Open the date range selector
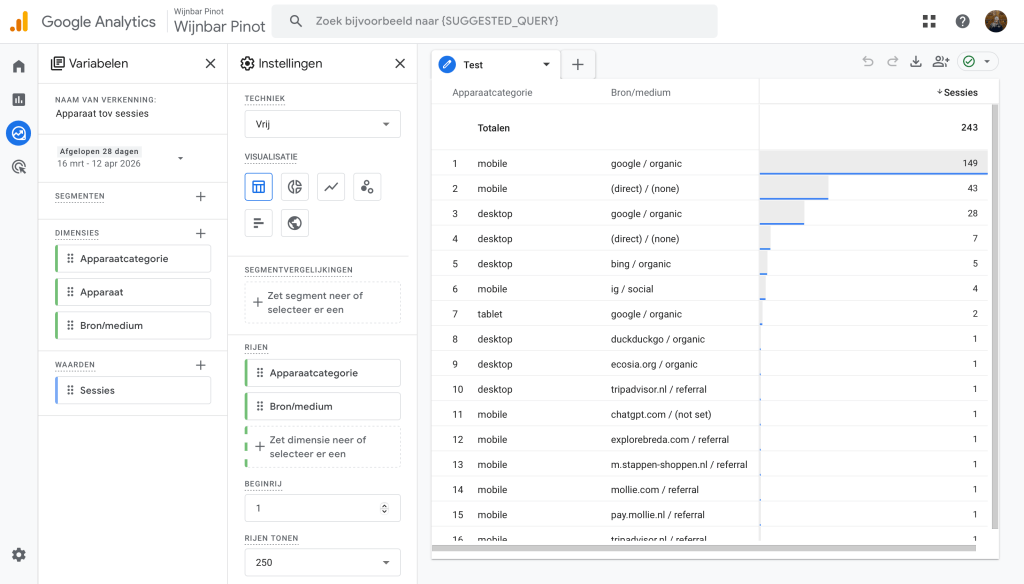This screenshot has height=584, width=1024. point(120,157)
